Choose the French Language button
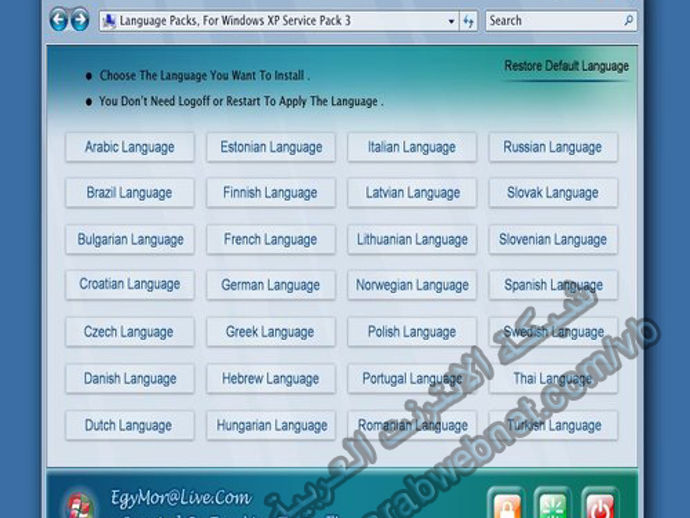Image resolution: width=690 pixels, height=518 pixels. point(271,239)
